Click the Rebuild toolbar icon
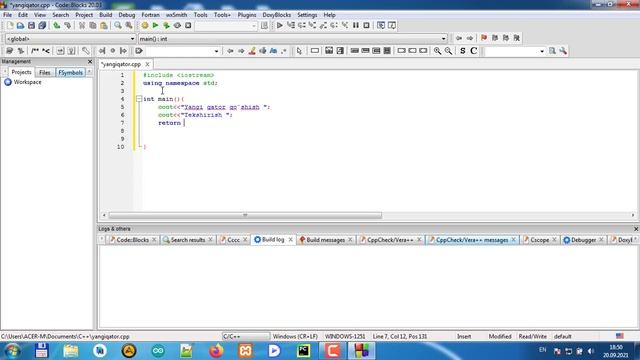Image resolution: width=640 pixels, height=360 pixels. pyautogui.click(x=177, y=25)
